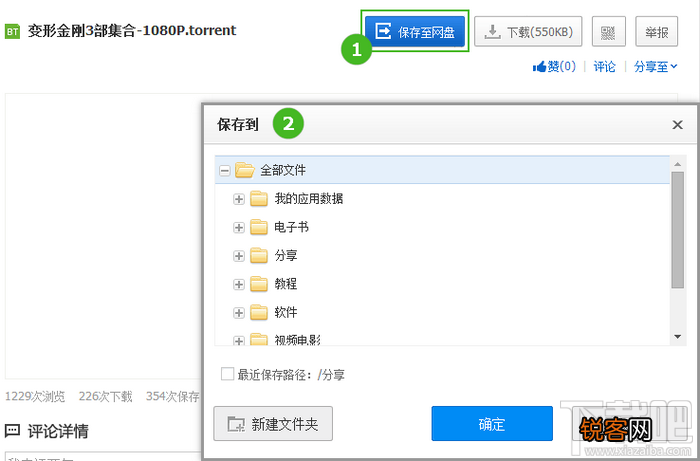Viewport: 700px width, 461px height.
Task: Tick the 最近保存路径 checkbox
Action: (227, 374)
